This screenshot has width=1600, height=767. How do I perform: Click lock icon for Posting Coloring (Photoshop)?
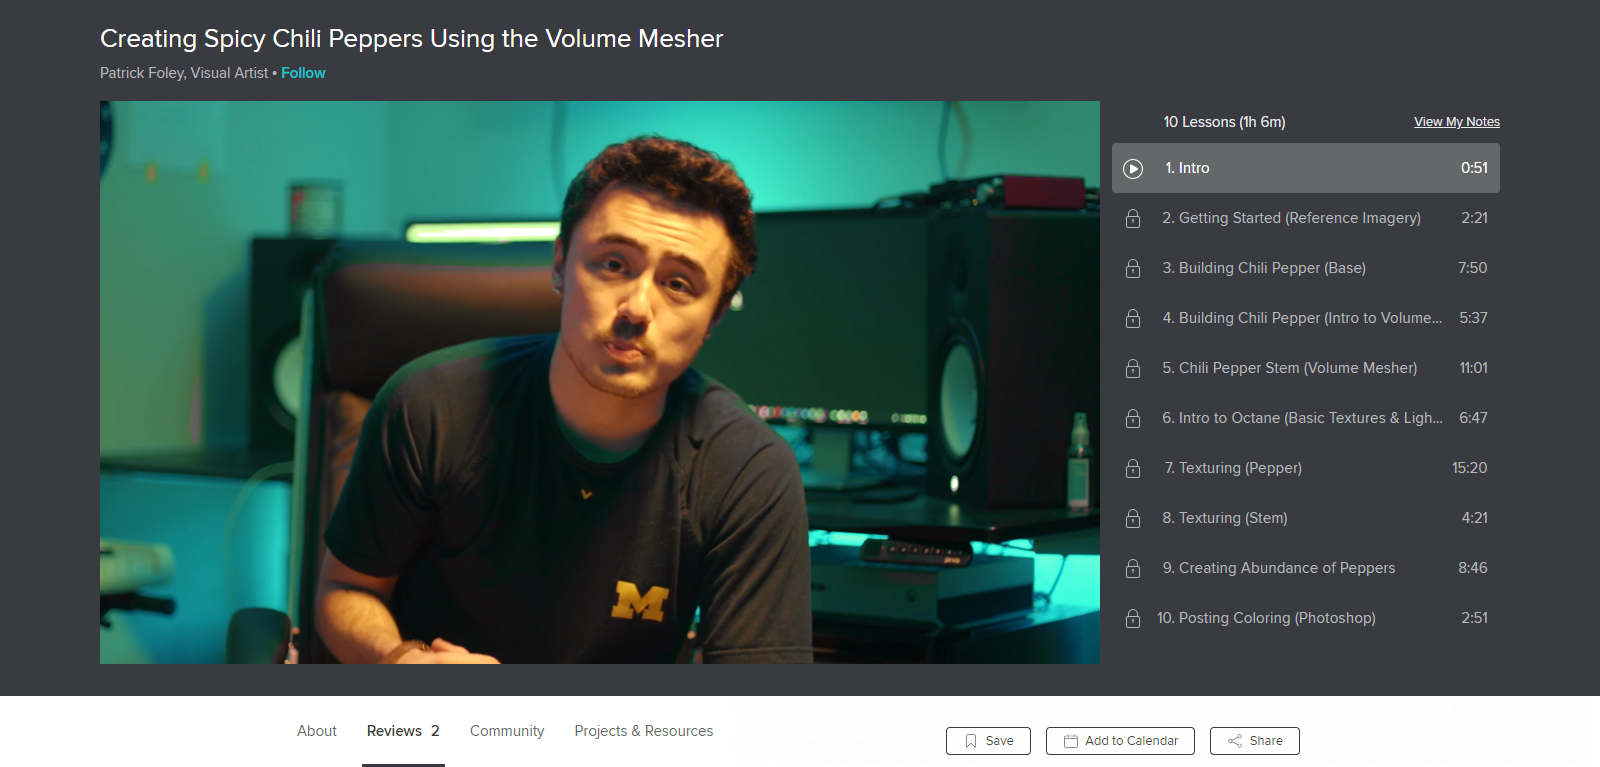1133,618
